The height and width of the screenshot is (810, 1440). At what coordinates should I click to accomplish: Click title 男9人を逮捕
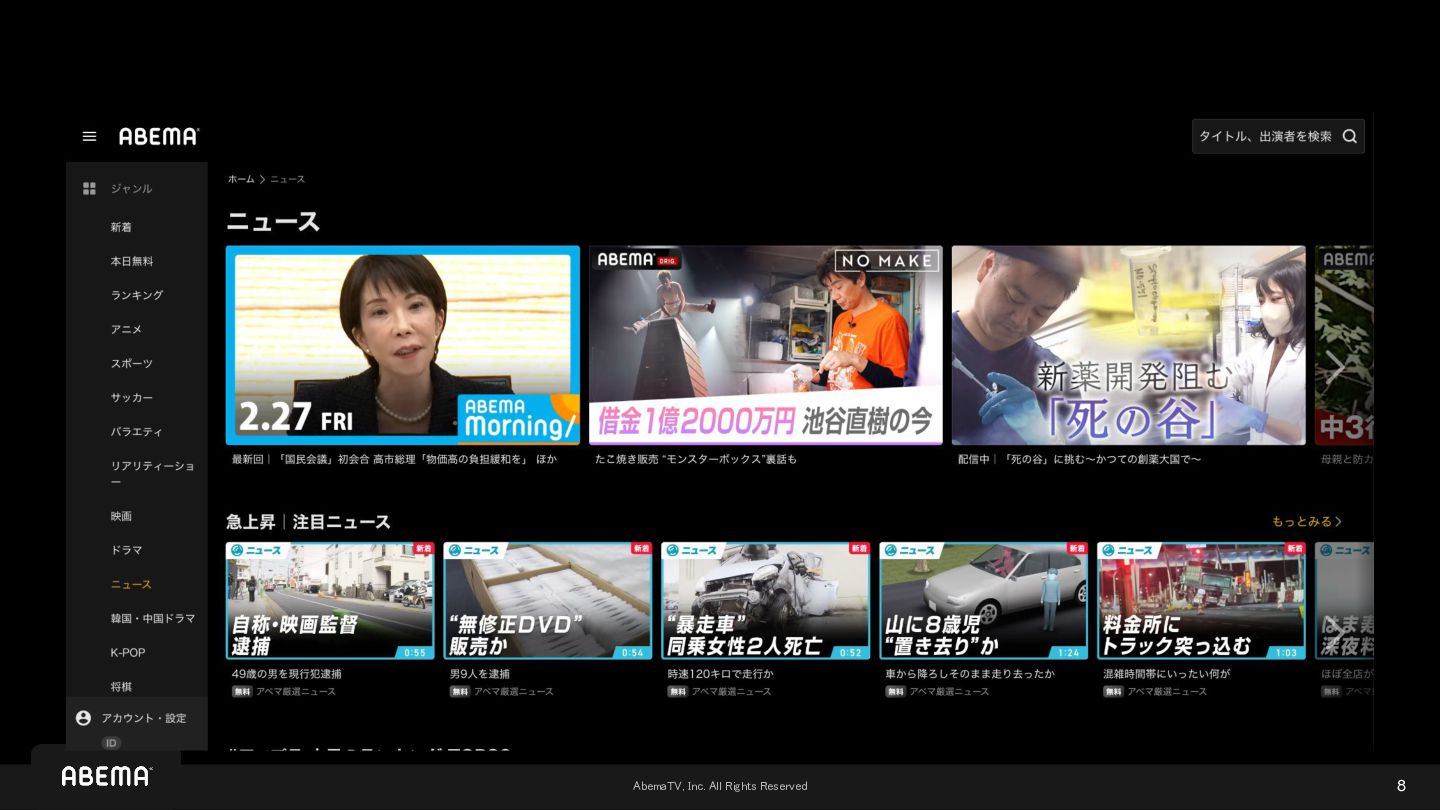480,674
